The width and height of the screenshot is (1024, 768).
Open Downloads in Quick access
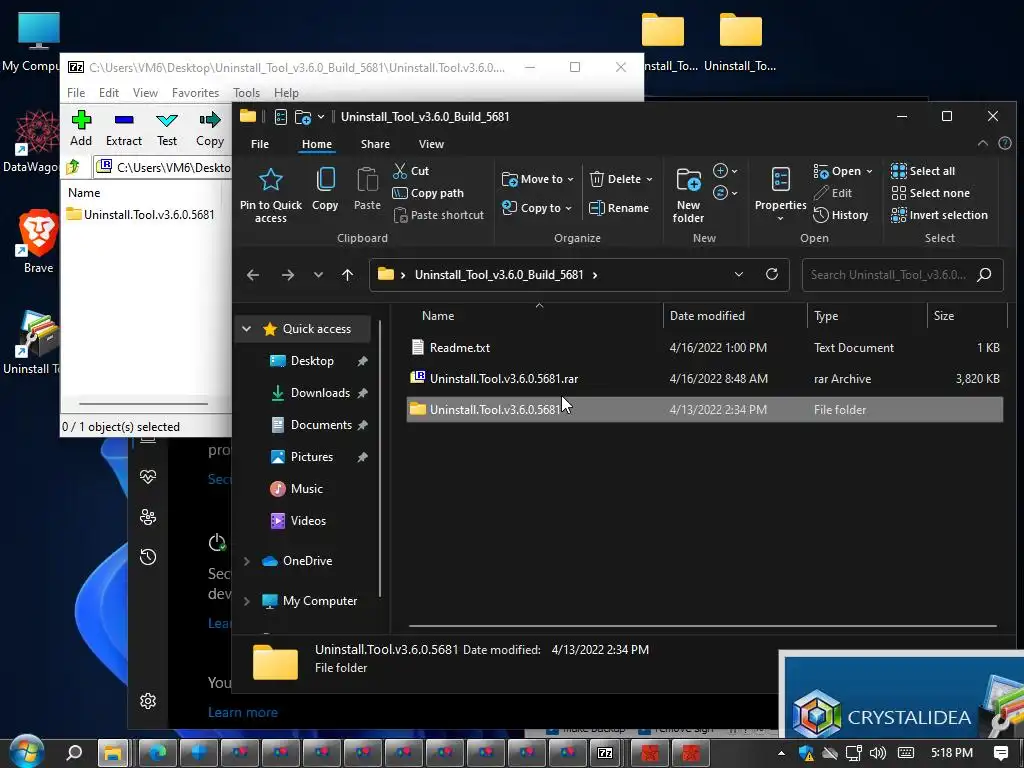320,393
